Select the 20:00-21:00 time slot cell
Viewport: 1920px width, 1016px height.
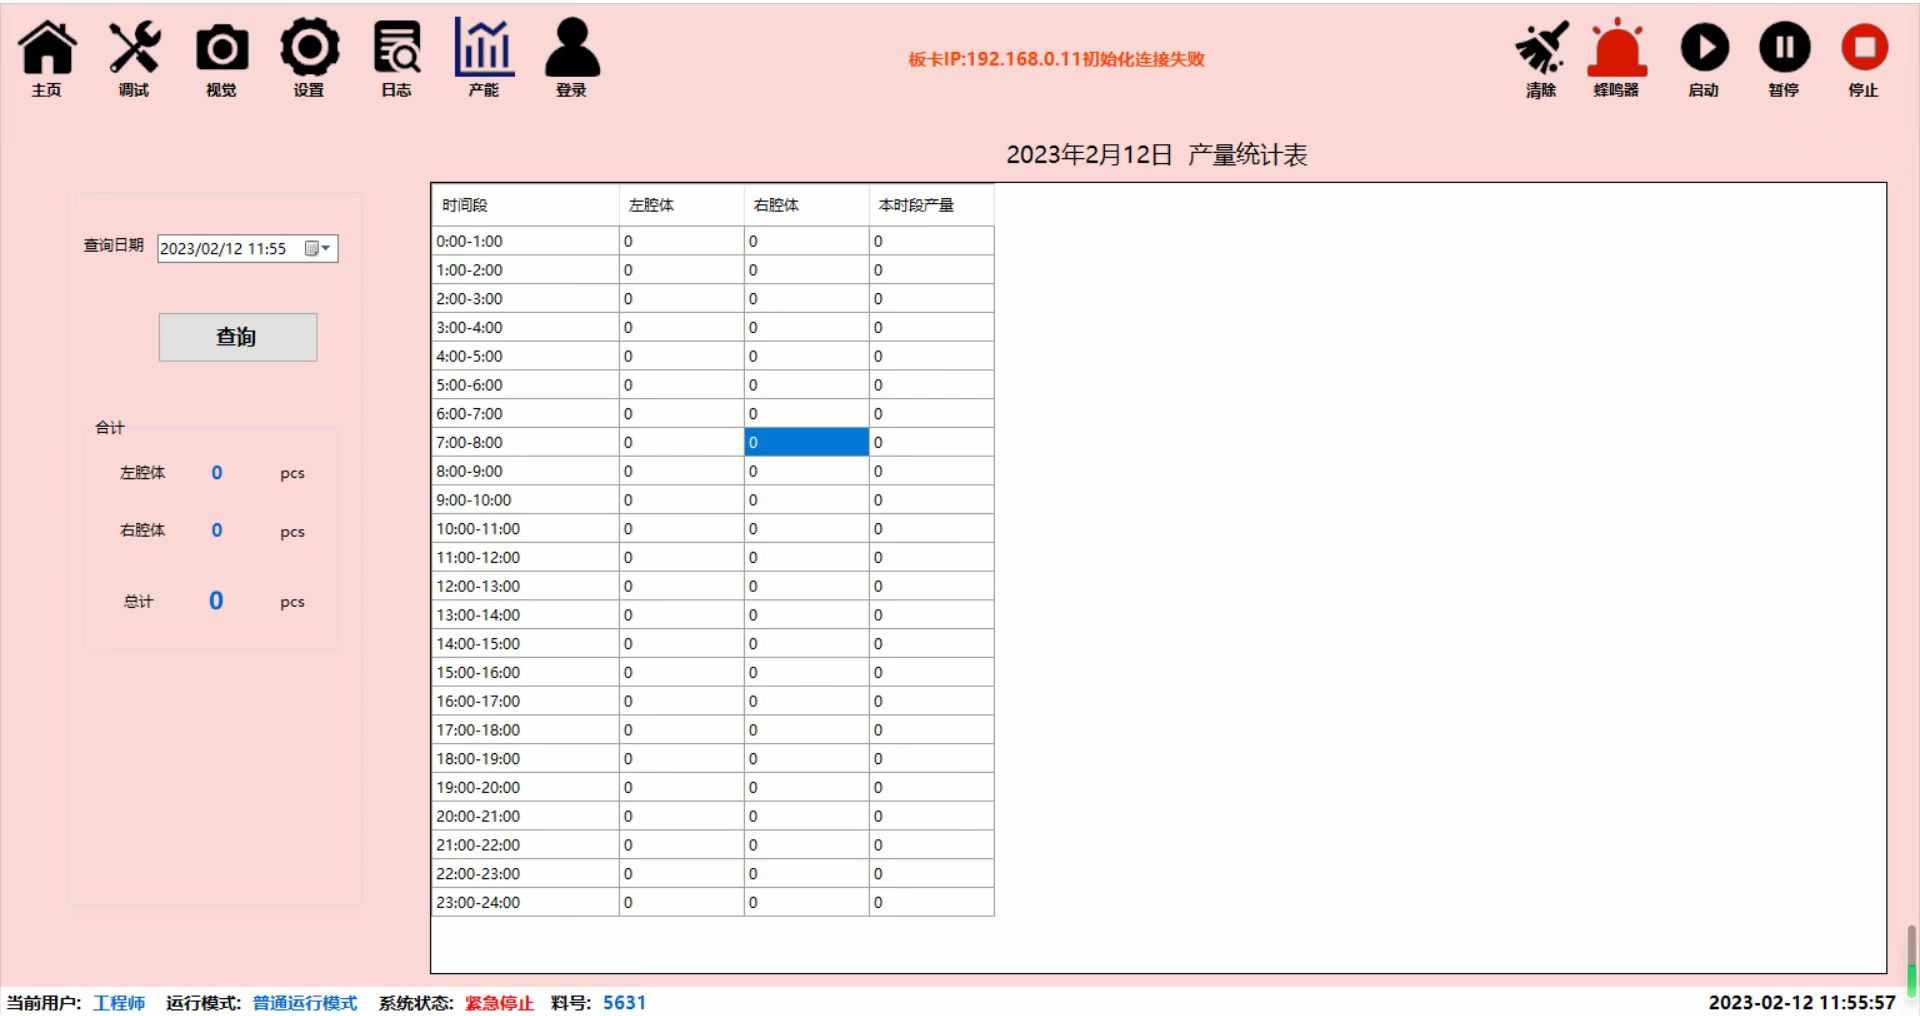(525, 816)
